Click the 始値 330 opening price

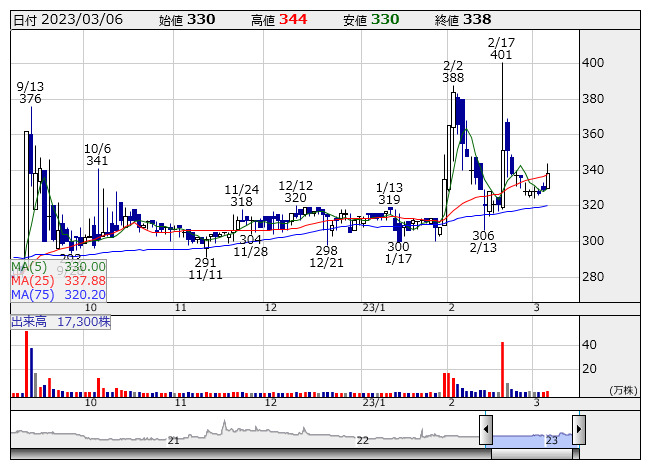186,20
